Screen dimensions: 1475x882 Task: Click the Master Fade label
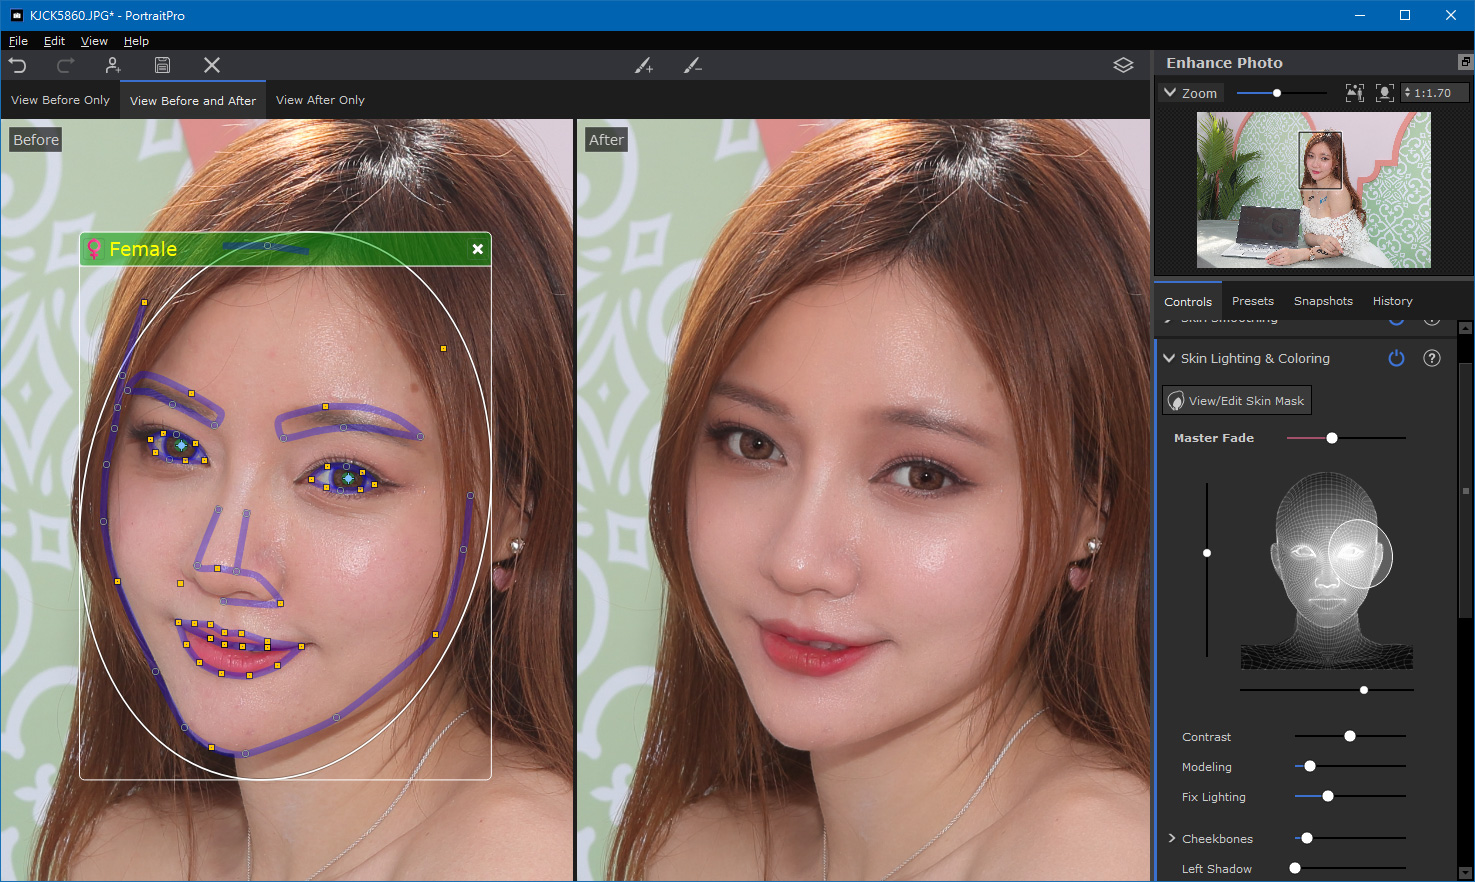coord(1213,438)
